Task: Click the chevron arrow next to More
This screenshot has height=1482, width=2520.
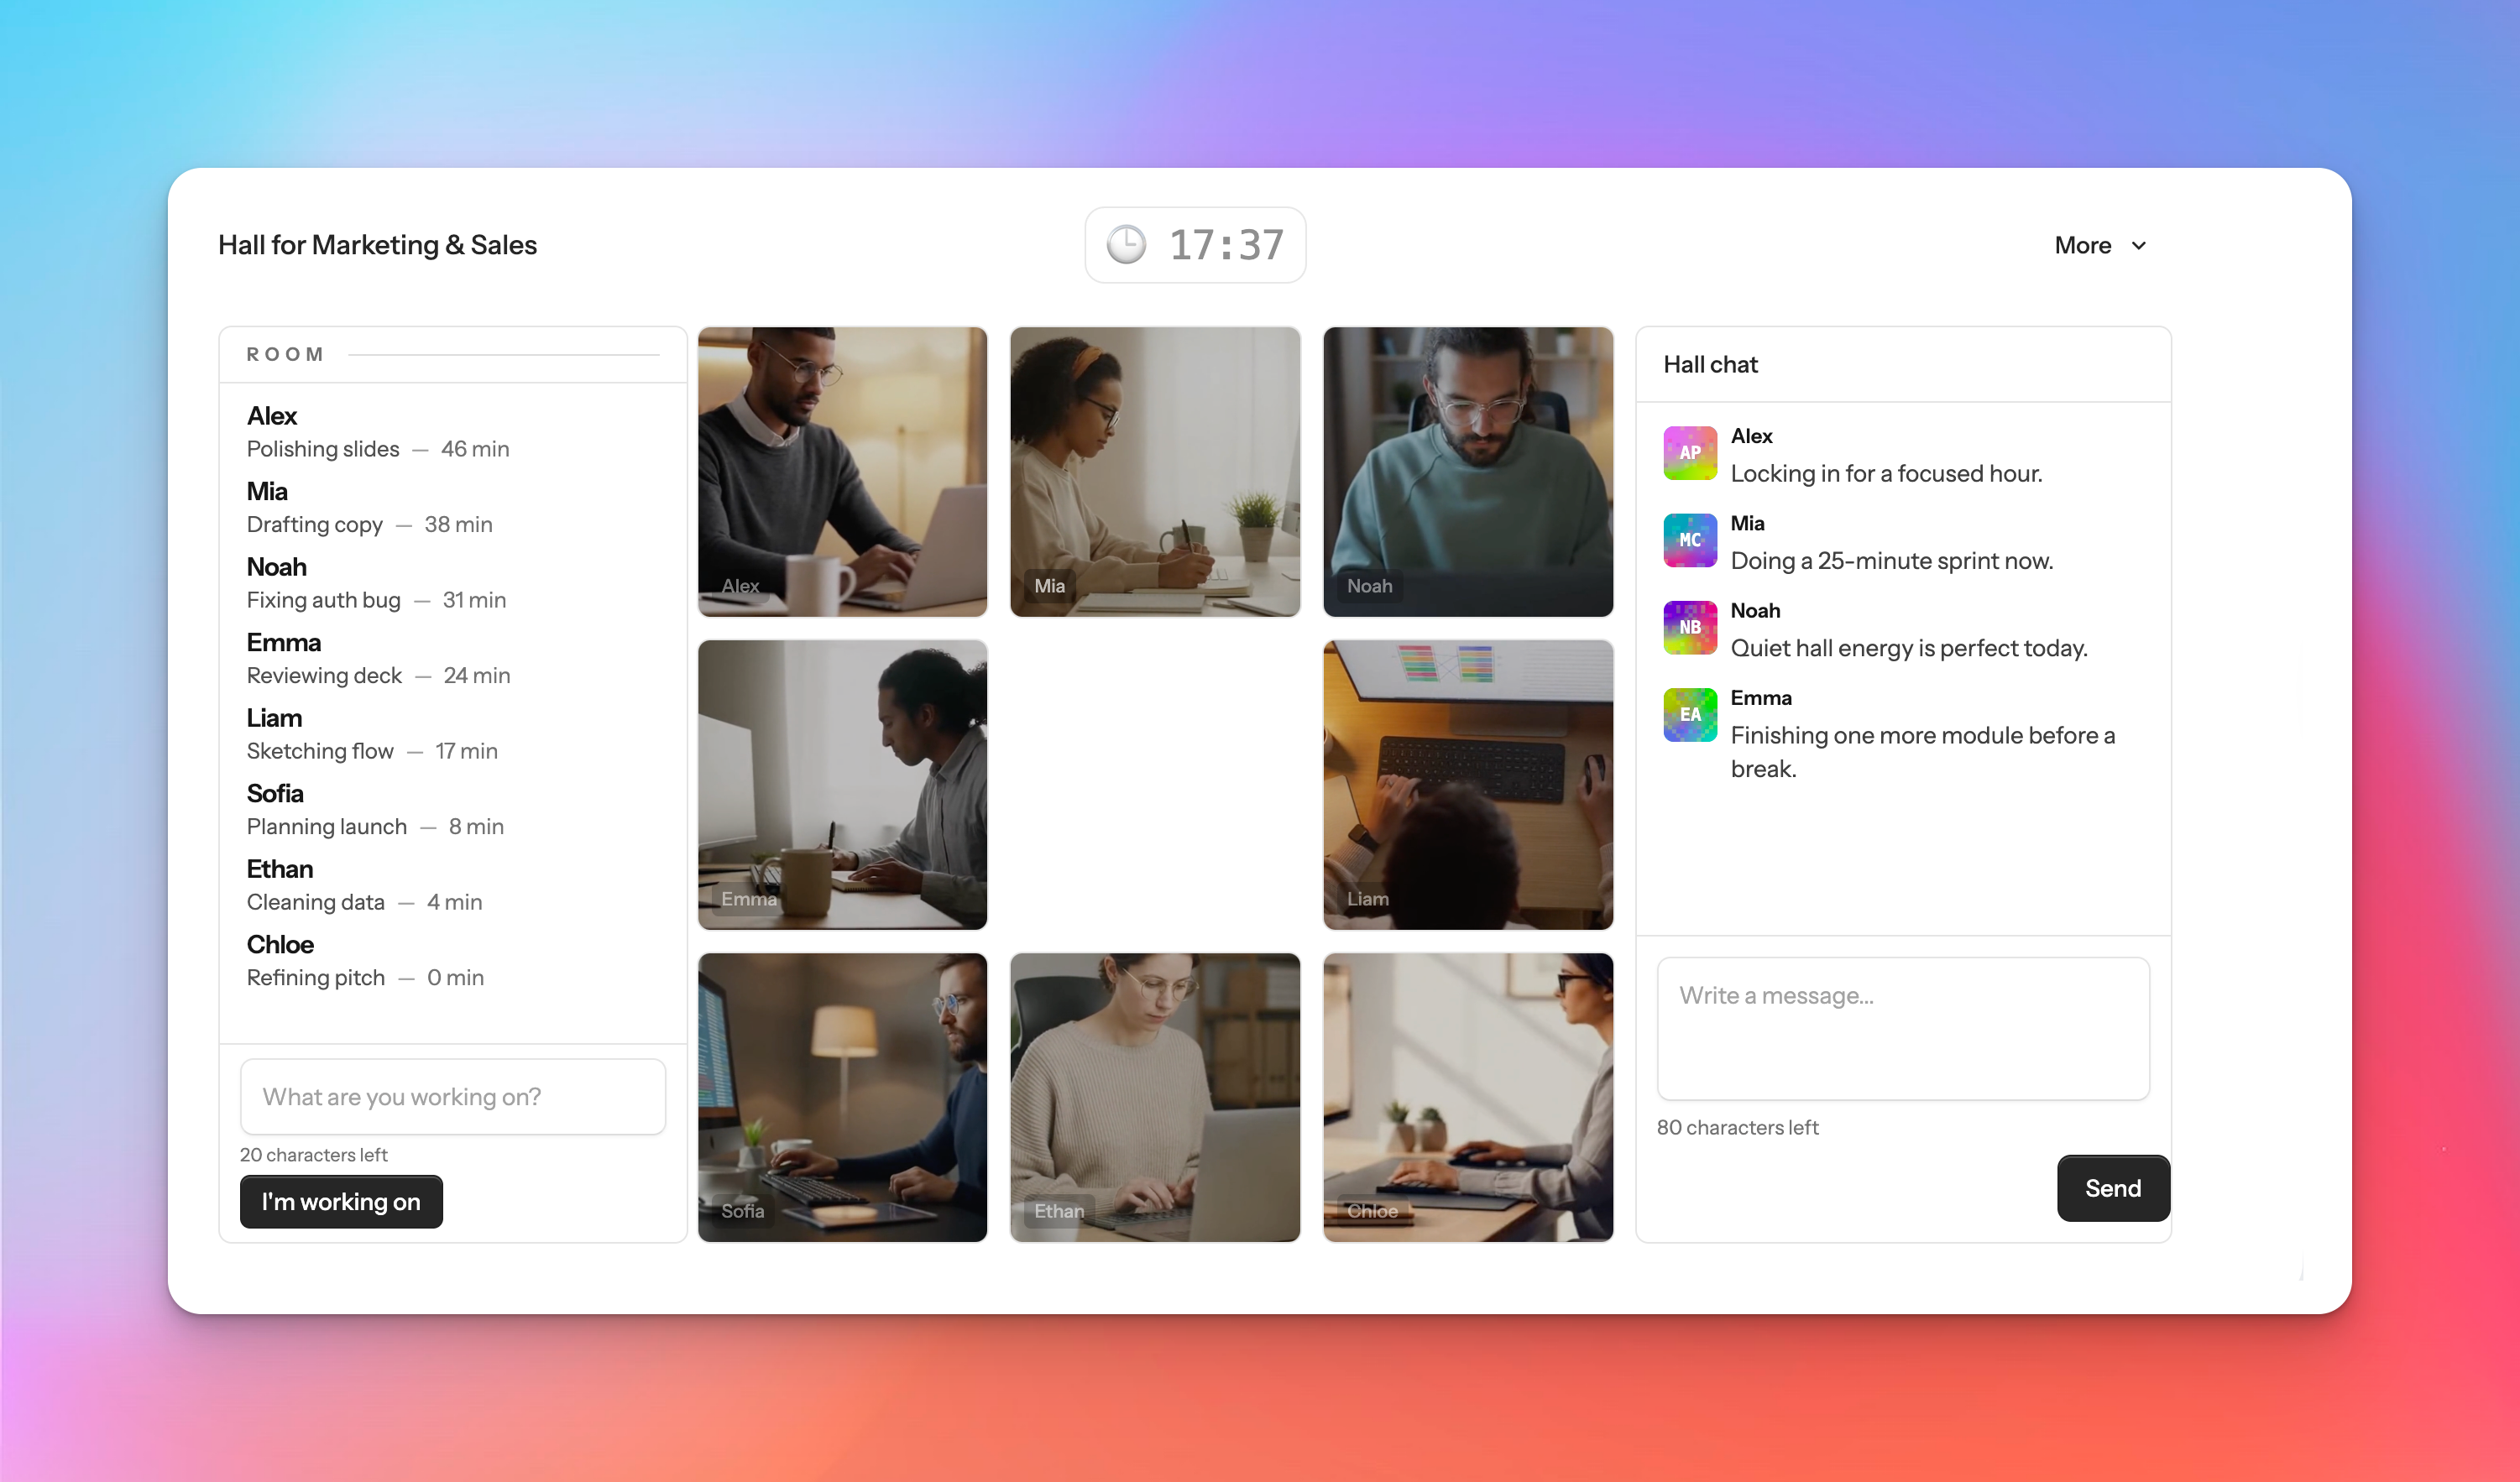Action: (2139, 246)
